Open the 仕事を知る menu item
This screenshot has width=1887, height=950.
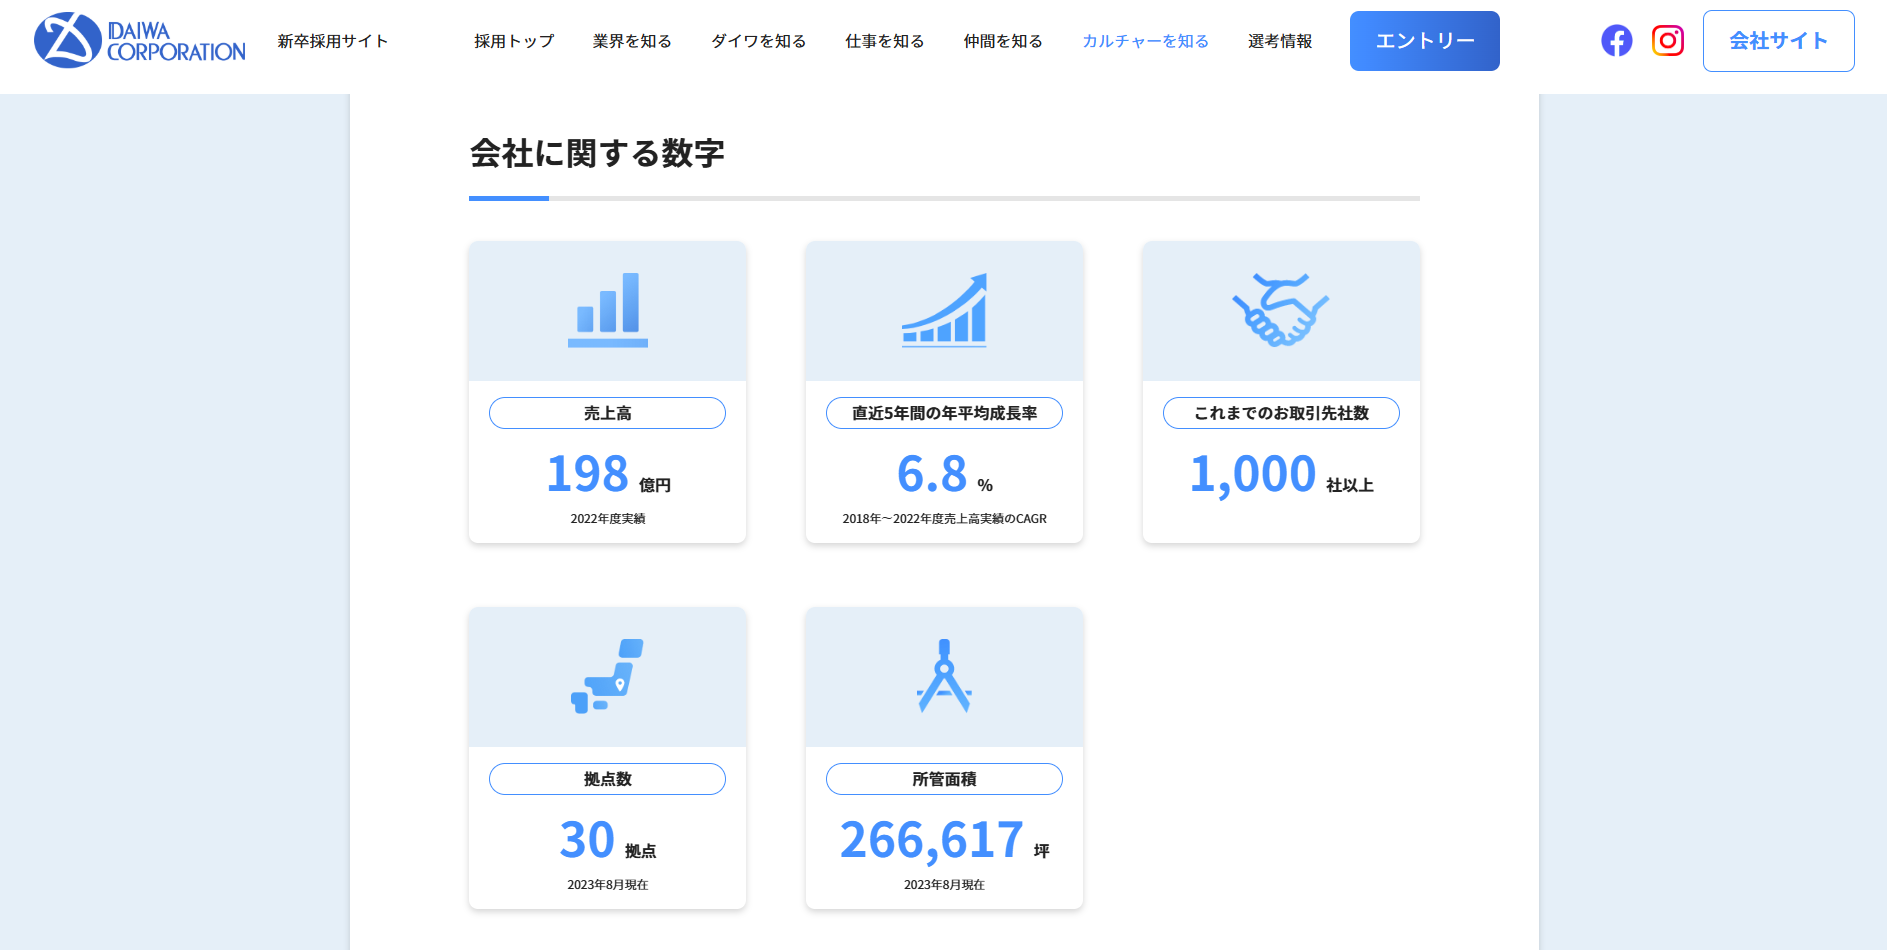[x=885, y=41]
